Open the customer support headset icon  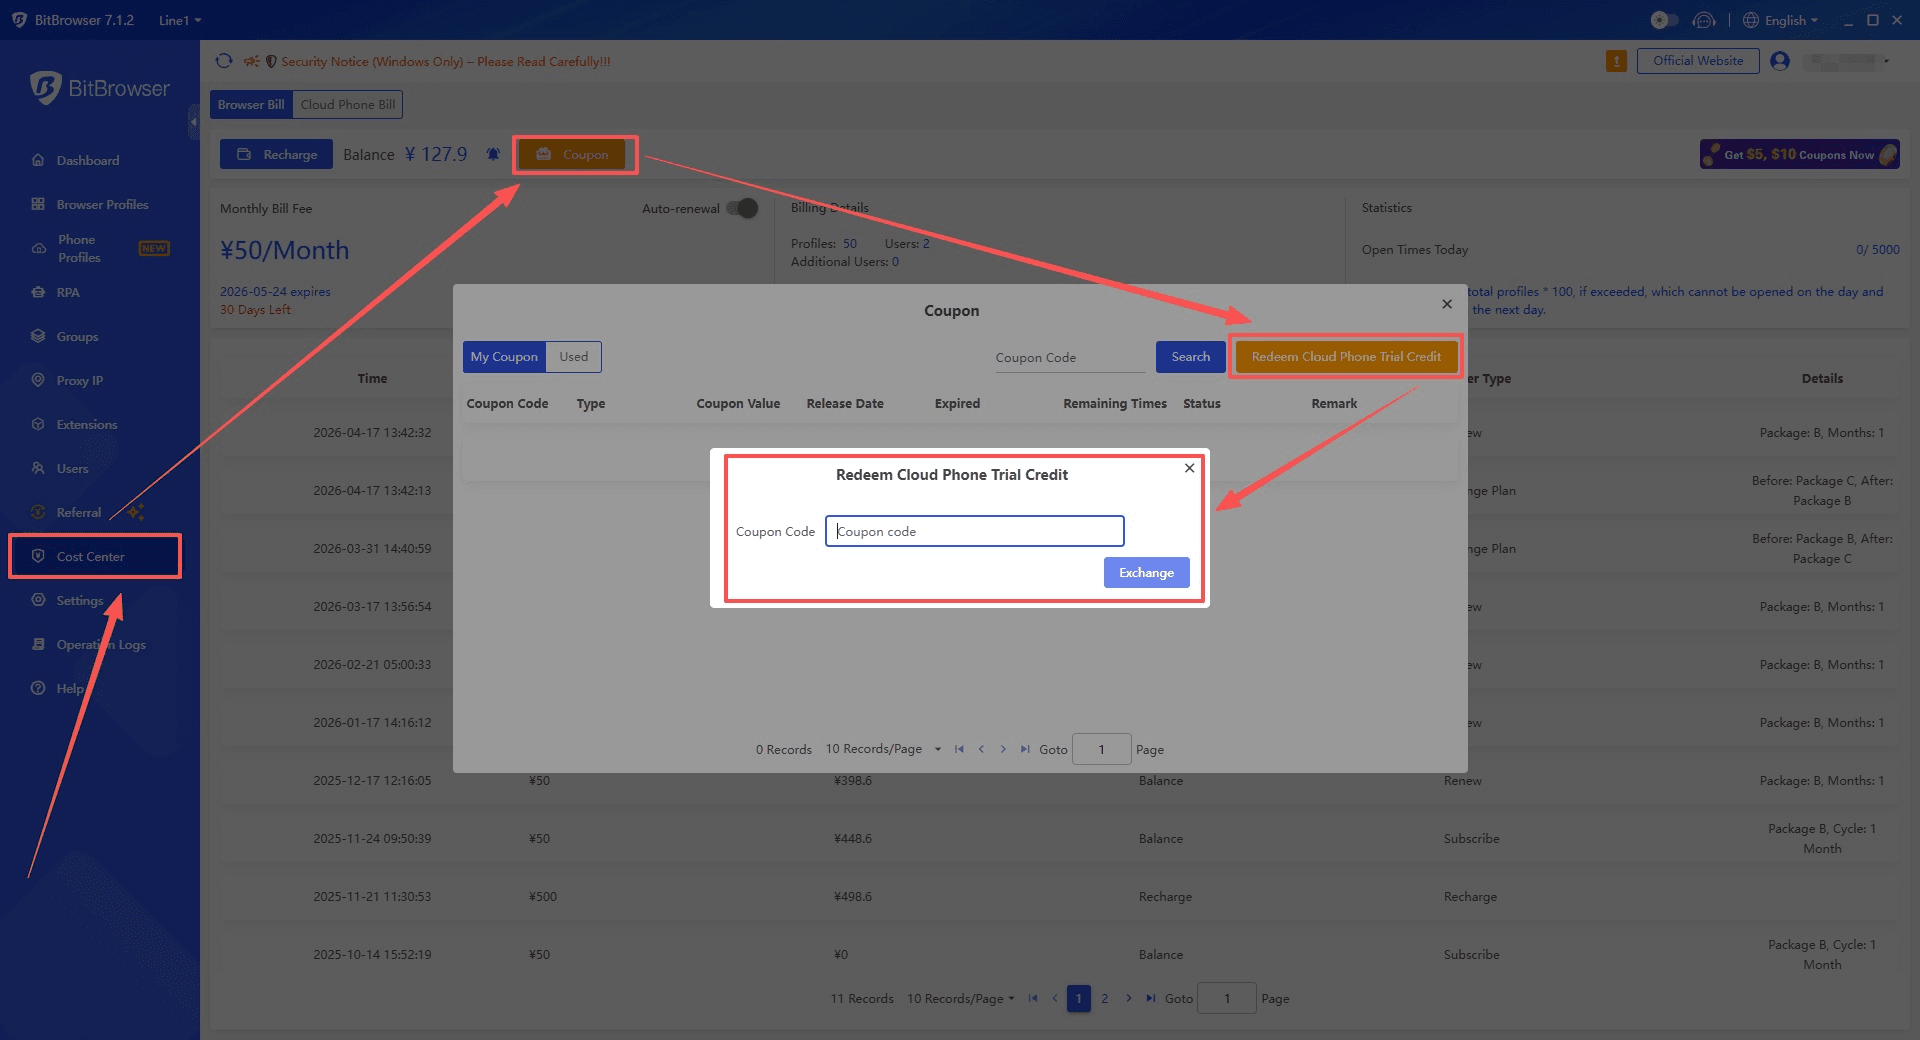1704,20
